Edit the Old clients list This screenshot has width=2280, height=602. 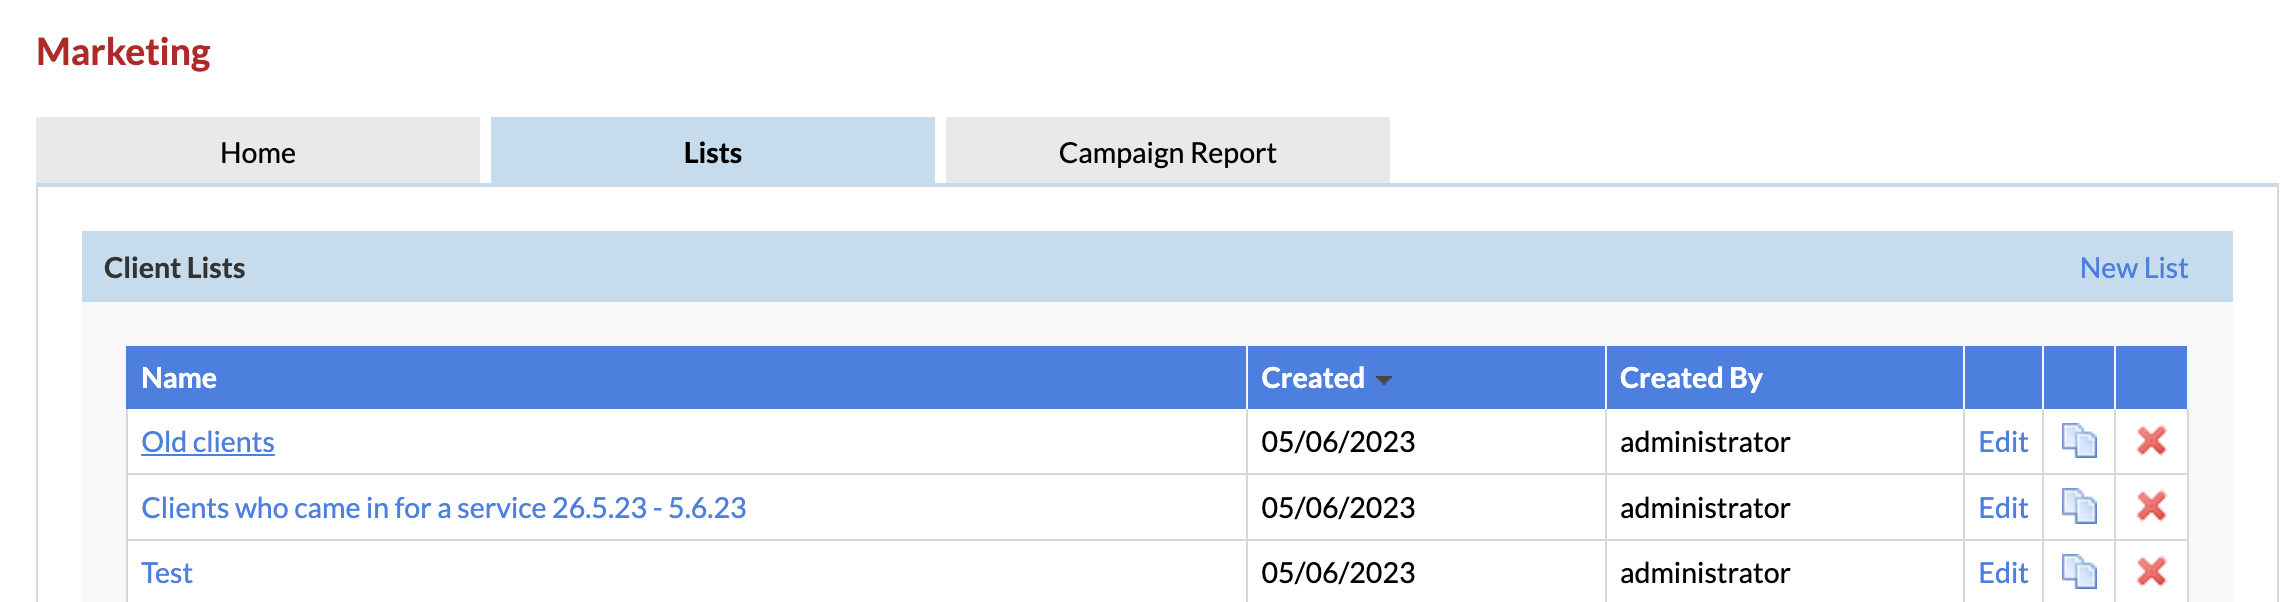pyautogui.click(x=2003, y=442)
